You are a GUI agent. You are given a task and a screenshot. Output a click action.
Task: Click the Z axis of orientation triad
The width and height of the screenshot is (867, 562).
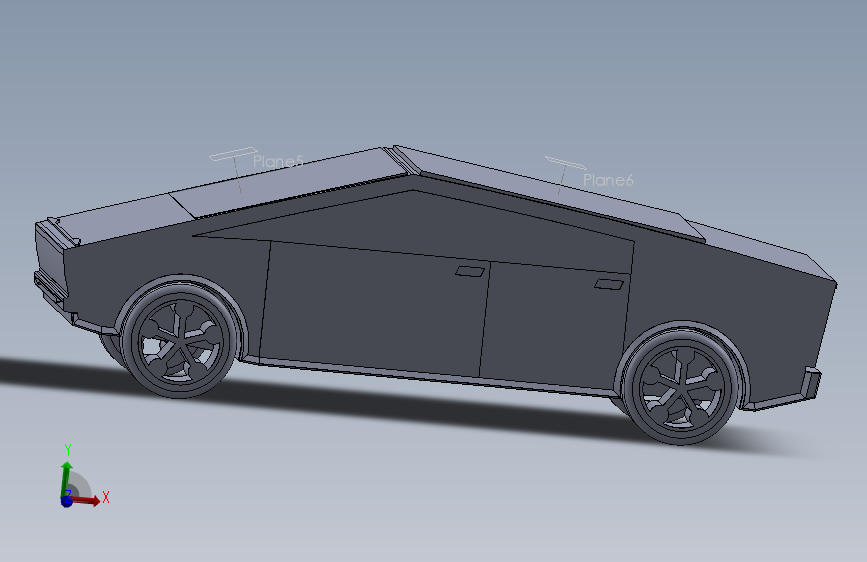point(67,500)
